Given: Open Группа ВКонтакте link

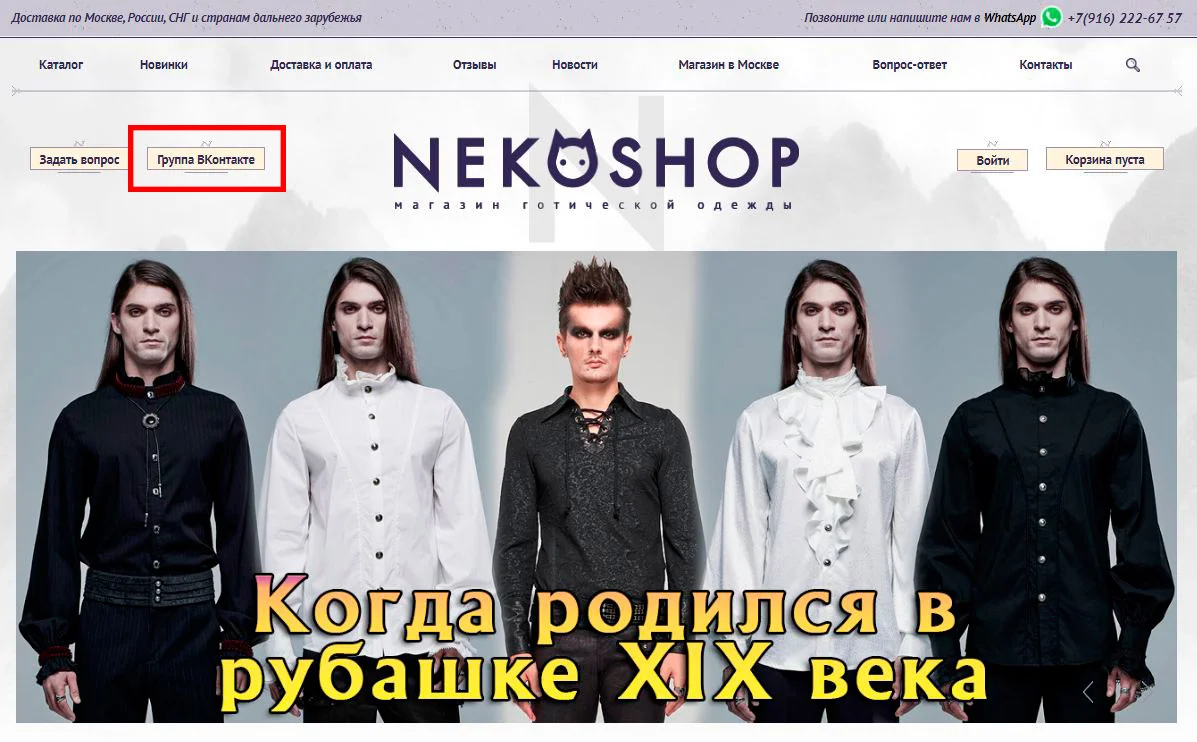Looking at the screenshot, I should point(206,160).
